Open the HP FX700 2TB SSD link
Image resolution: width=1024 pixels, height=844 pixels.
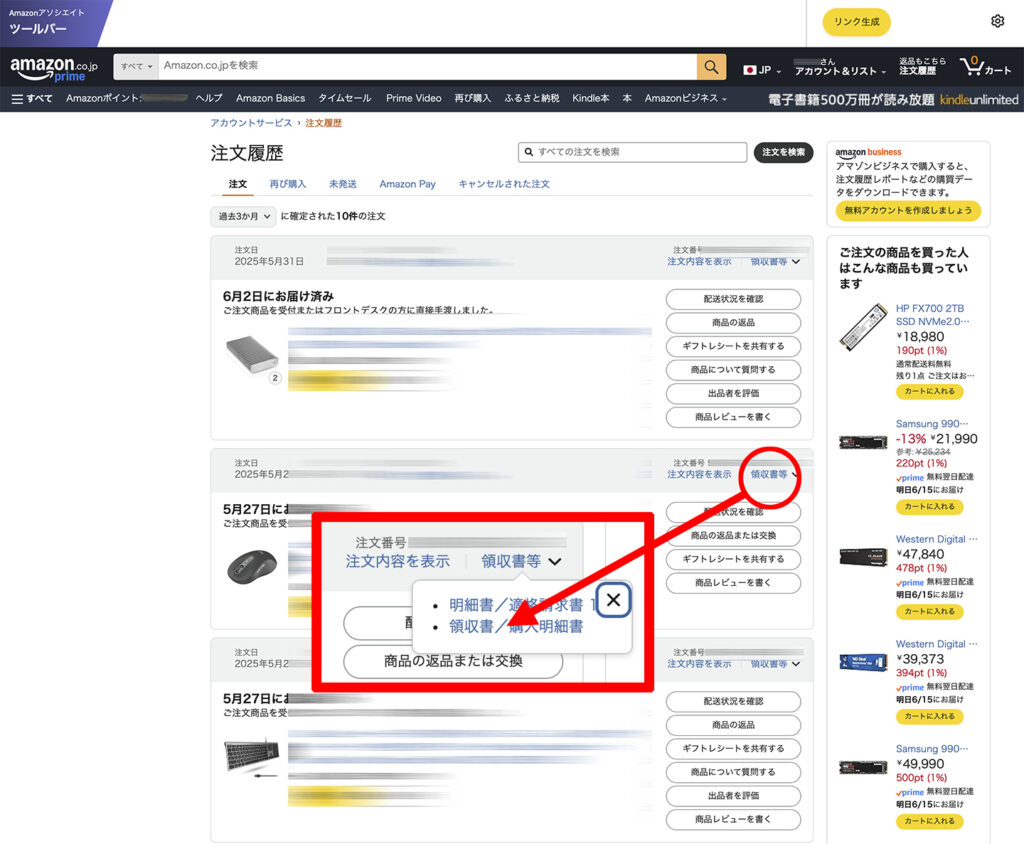932,315
